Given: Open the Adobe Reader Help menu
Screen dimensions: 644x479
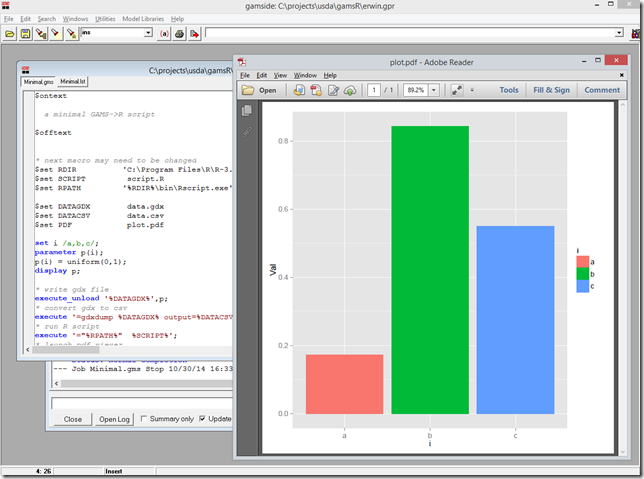Looking at the screenshot, I should point(330,75).
